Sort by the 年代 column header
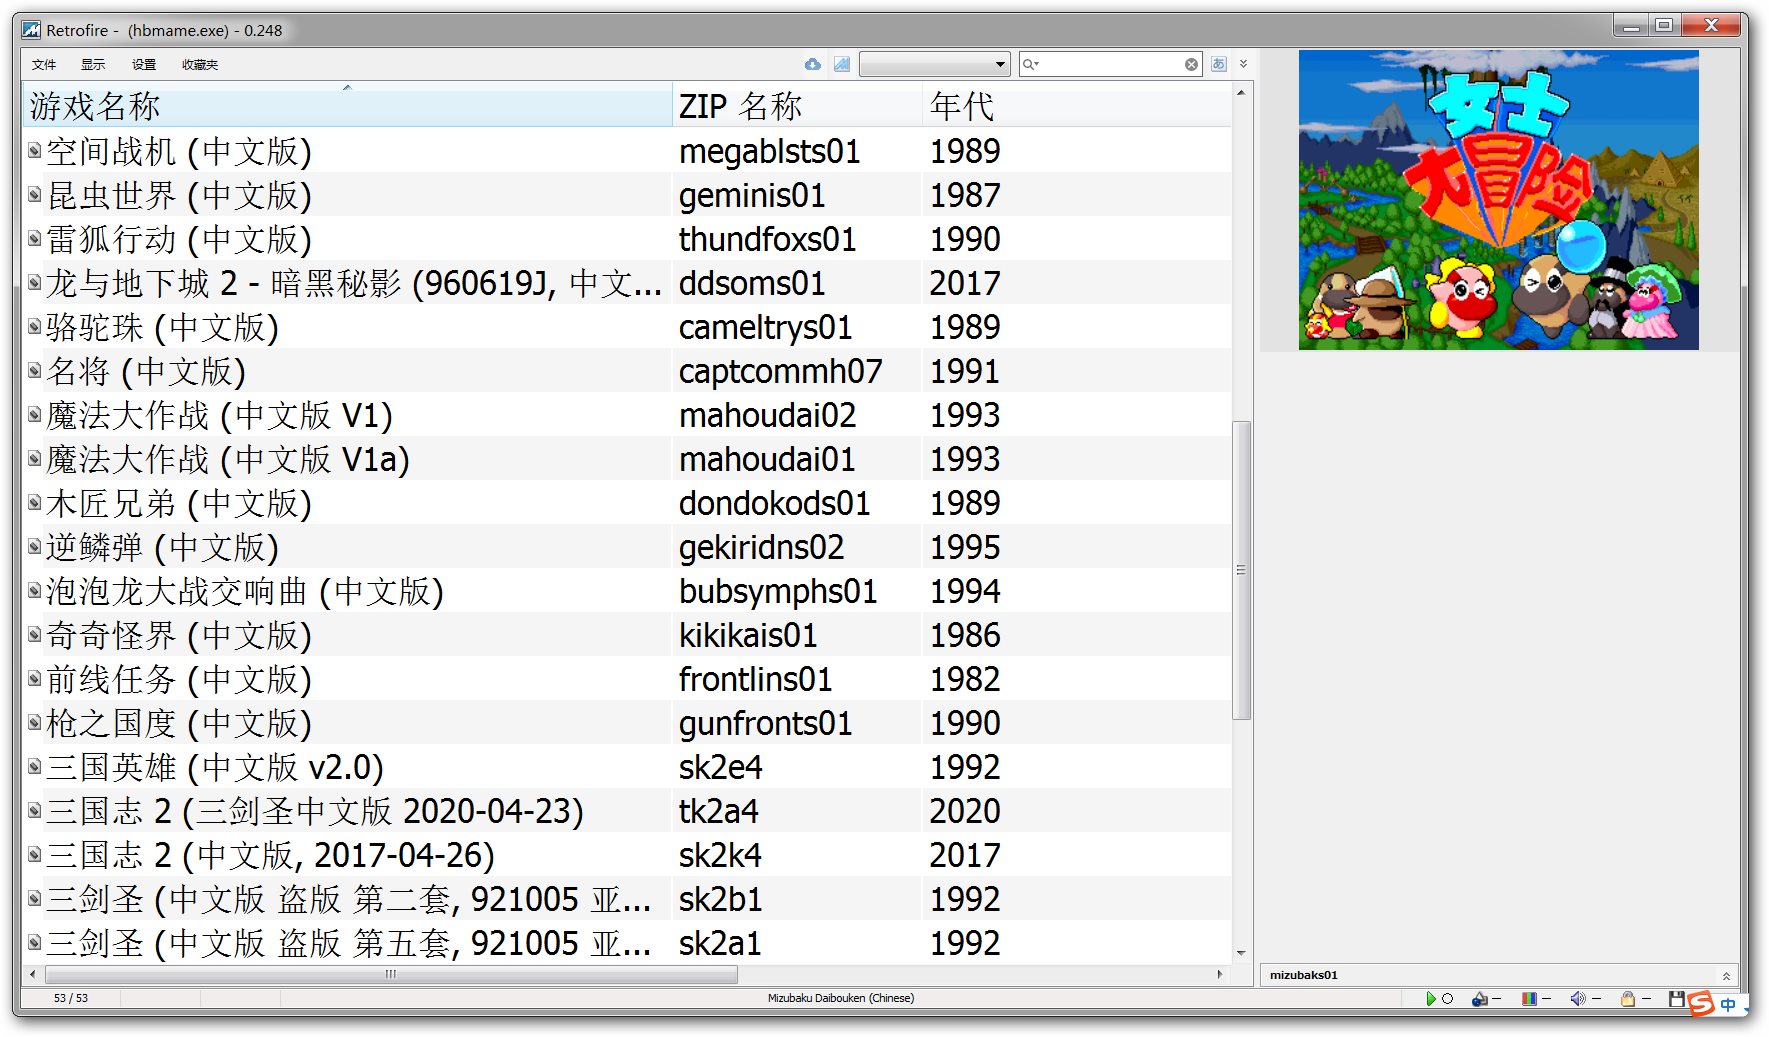Viewport: 1769px width, 1037px height. [1077, 106]
